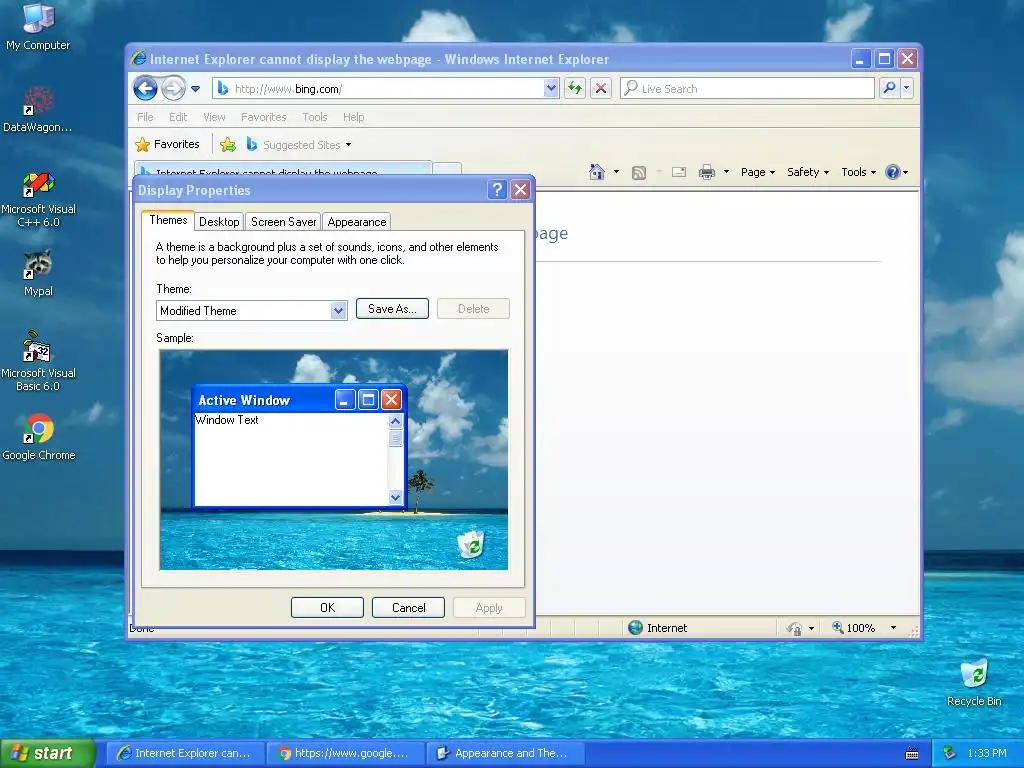Open the Print options dropdown arrow
Viewport: 1024px width, 768px height.
(726, 172)
